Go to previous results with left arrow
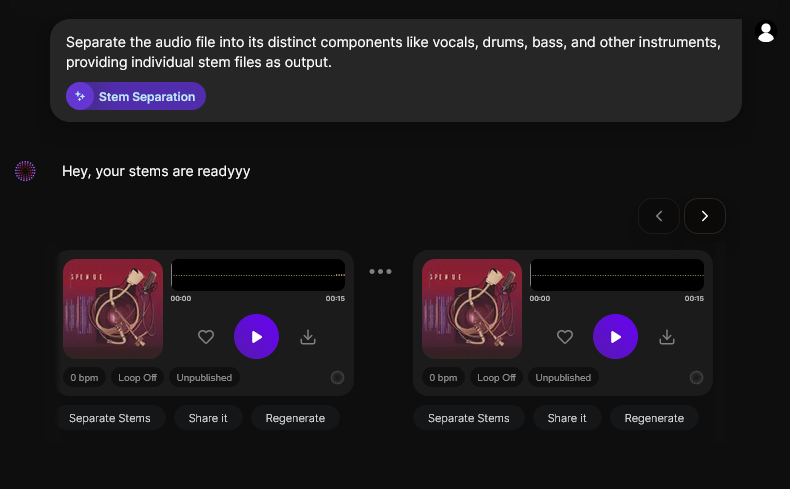This screenshot has height=489, width=790. pyautogui.click(x=659, y=216)
